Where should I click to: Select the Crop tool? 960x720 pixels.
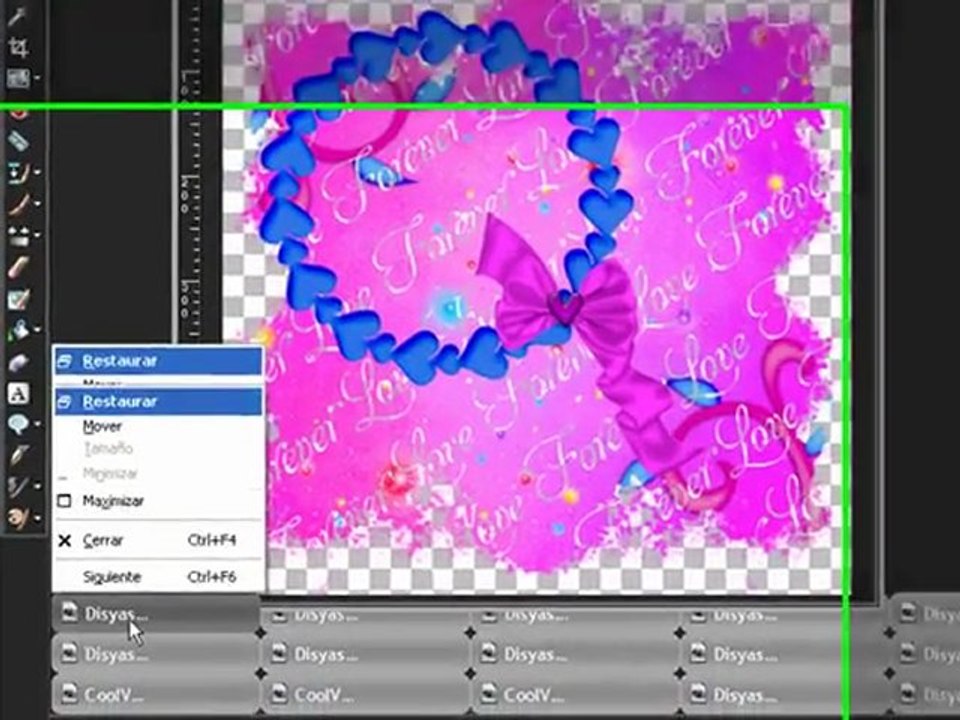coord(17,47)
